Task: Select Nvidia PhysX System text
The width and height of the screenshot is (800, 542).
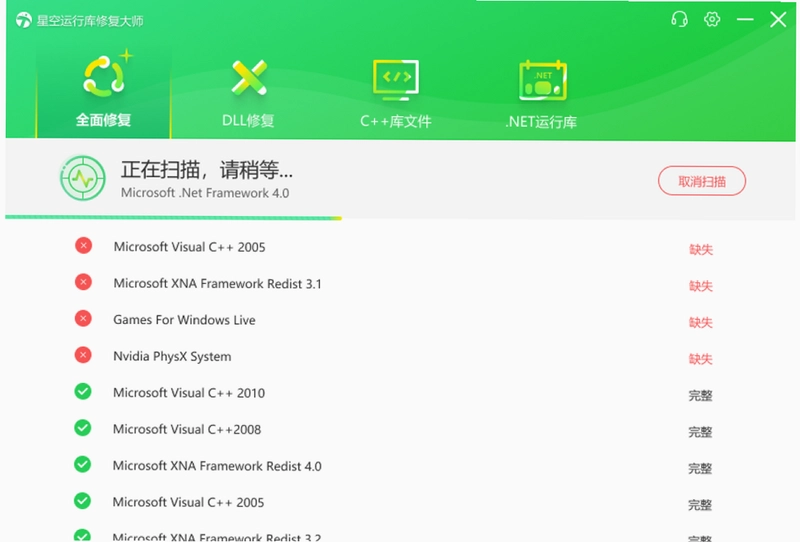Action: (172, 357)
